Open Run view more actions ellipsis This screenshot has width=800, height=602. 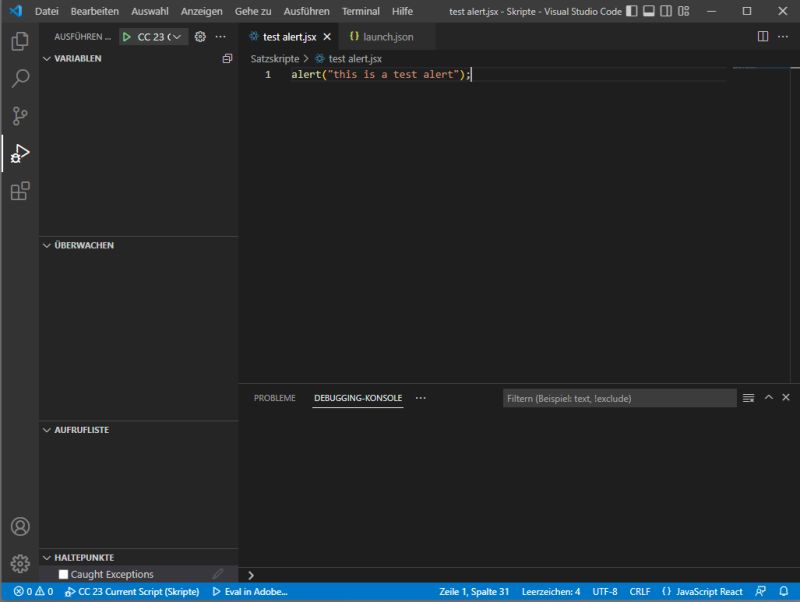tap(220, 37)
